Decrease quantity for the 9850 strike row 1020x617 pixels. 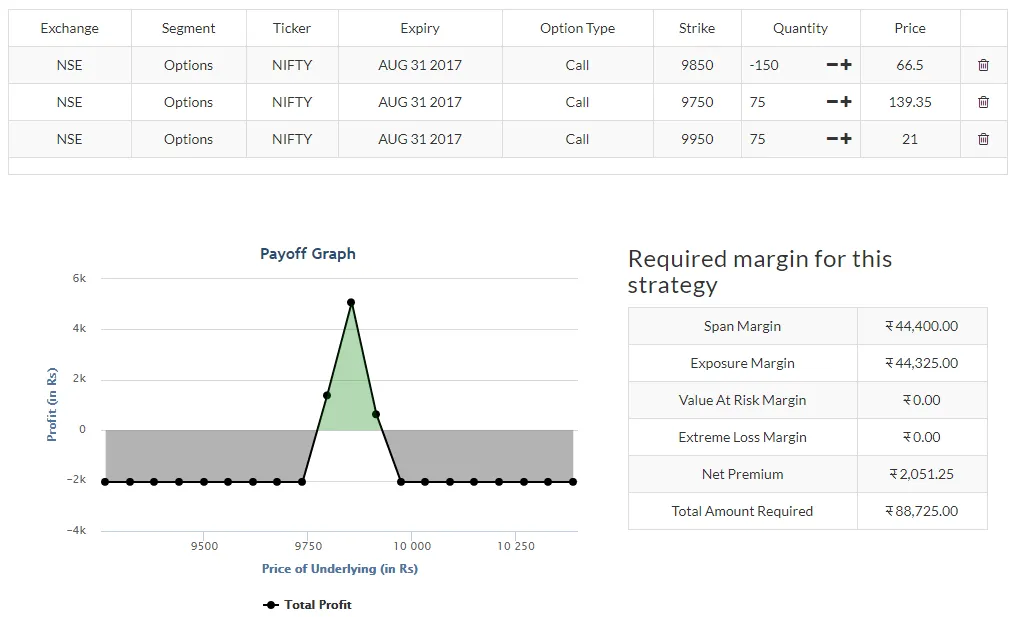[x=833, y=64]
